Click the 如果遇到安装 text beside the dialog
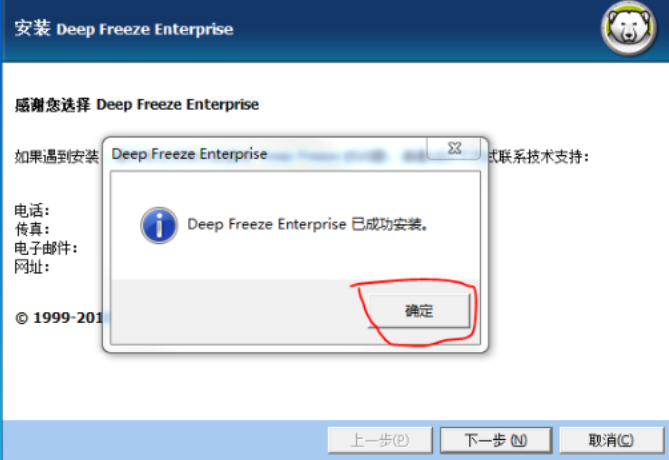The height and width of the screenshot is (460, 669). pos(57,157)
